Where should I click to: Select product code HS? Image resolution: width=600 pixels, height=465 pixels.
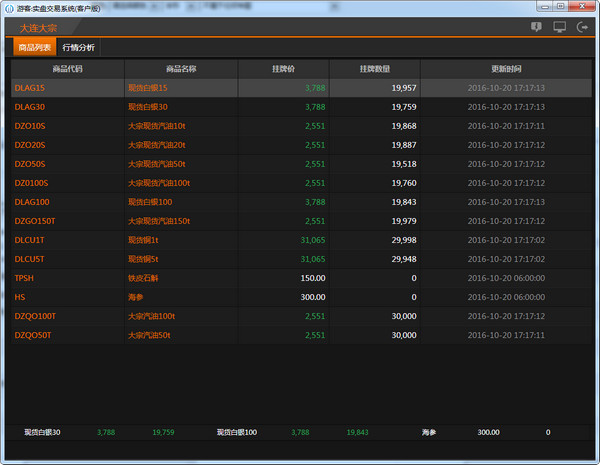coord(20,297)
